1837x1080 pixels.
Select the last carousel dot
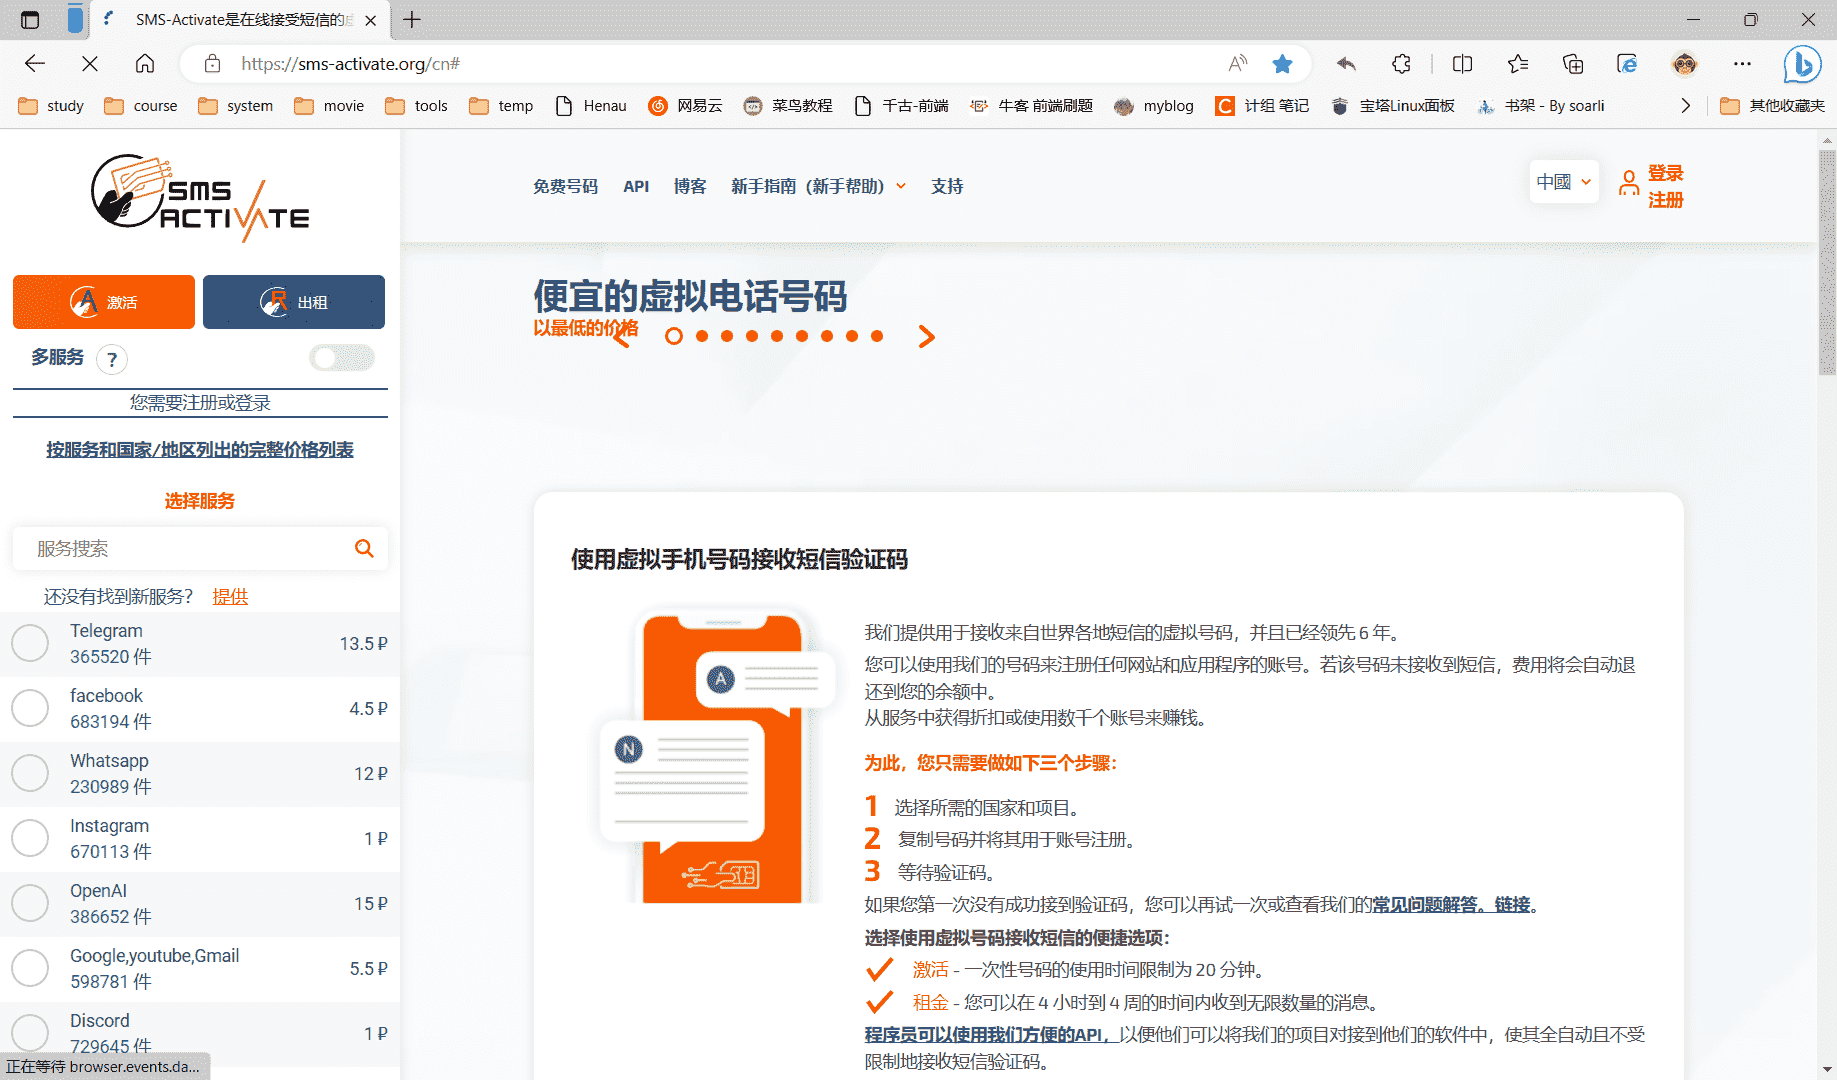(877, 336)
